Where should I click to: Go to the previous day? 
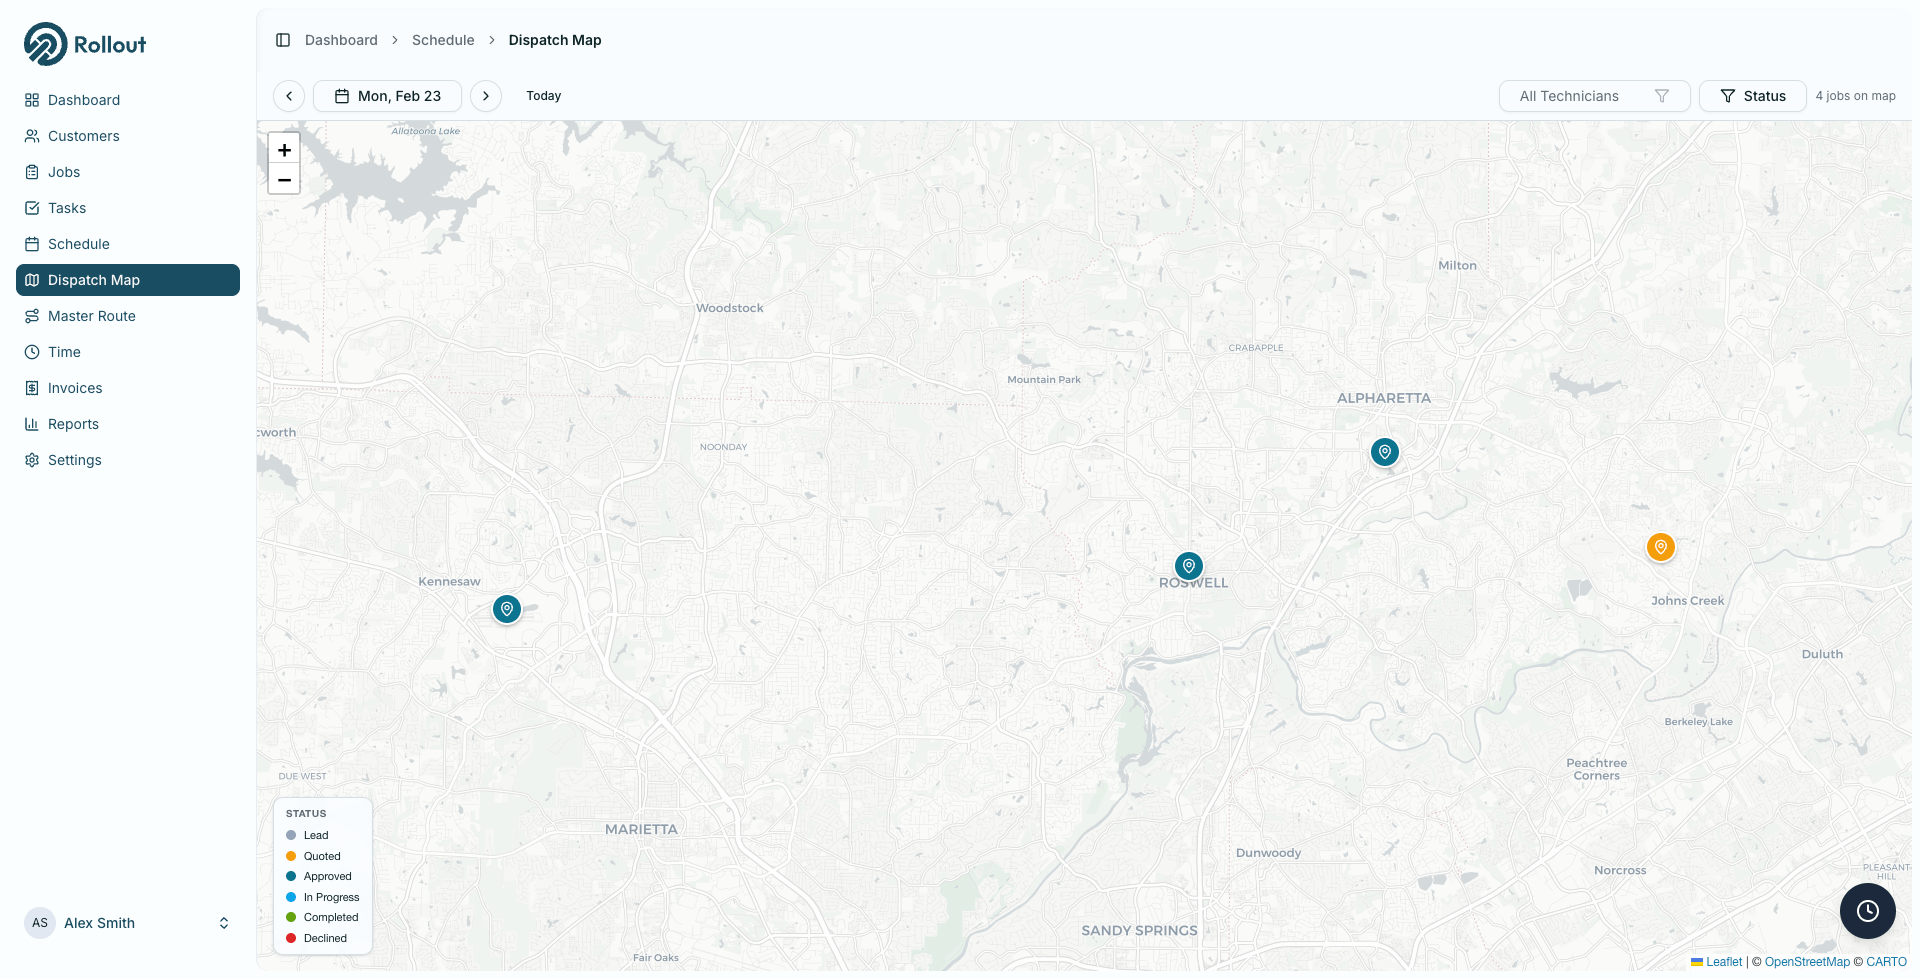point(289,96)
